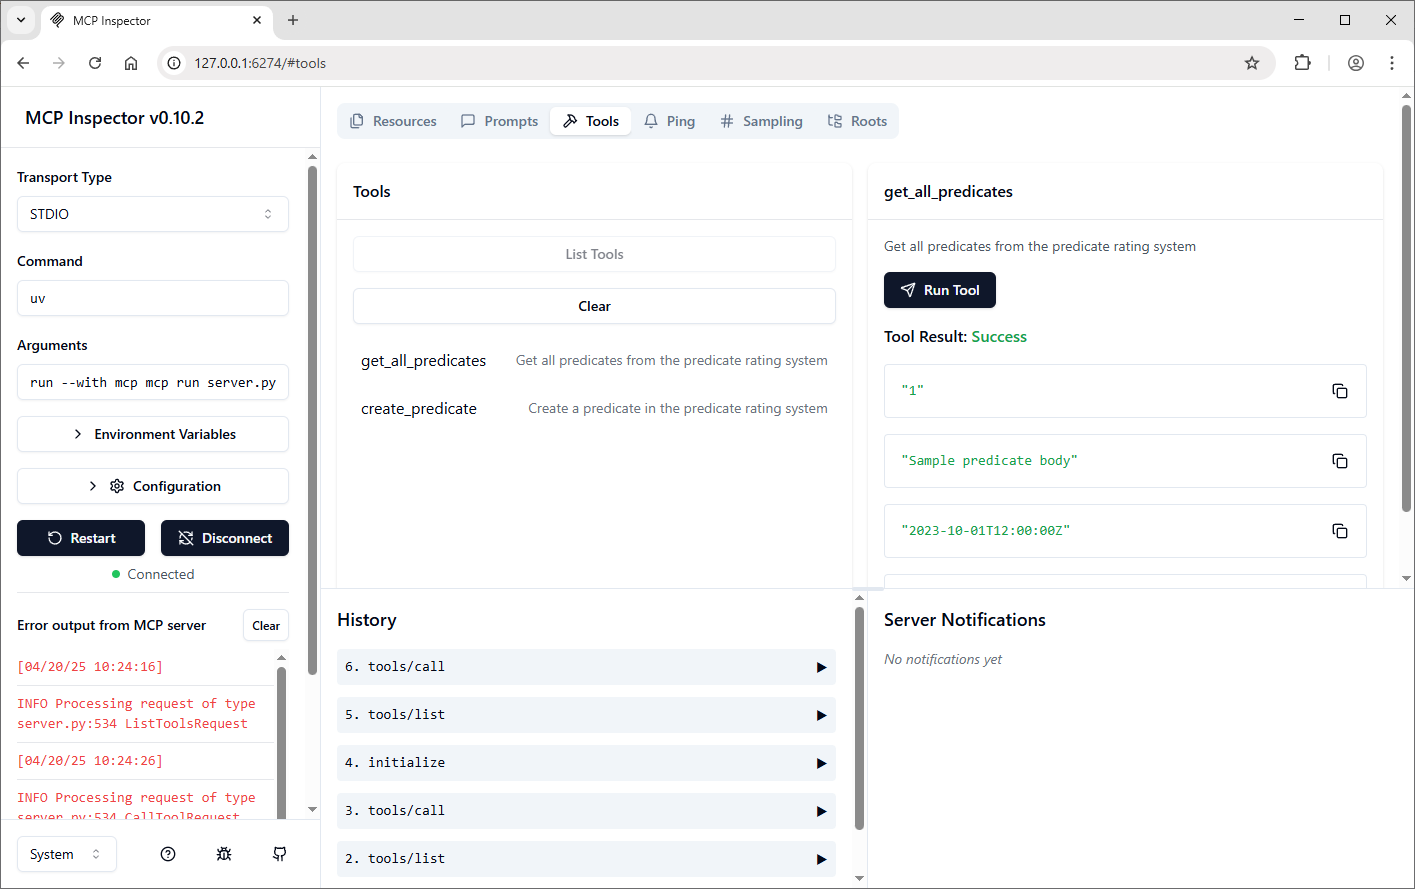Click the sidebar vertical scrollbar
The height and width of the screenshot is (889, 1415).
point(312,420)
